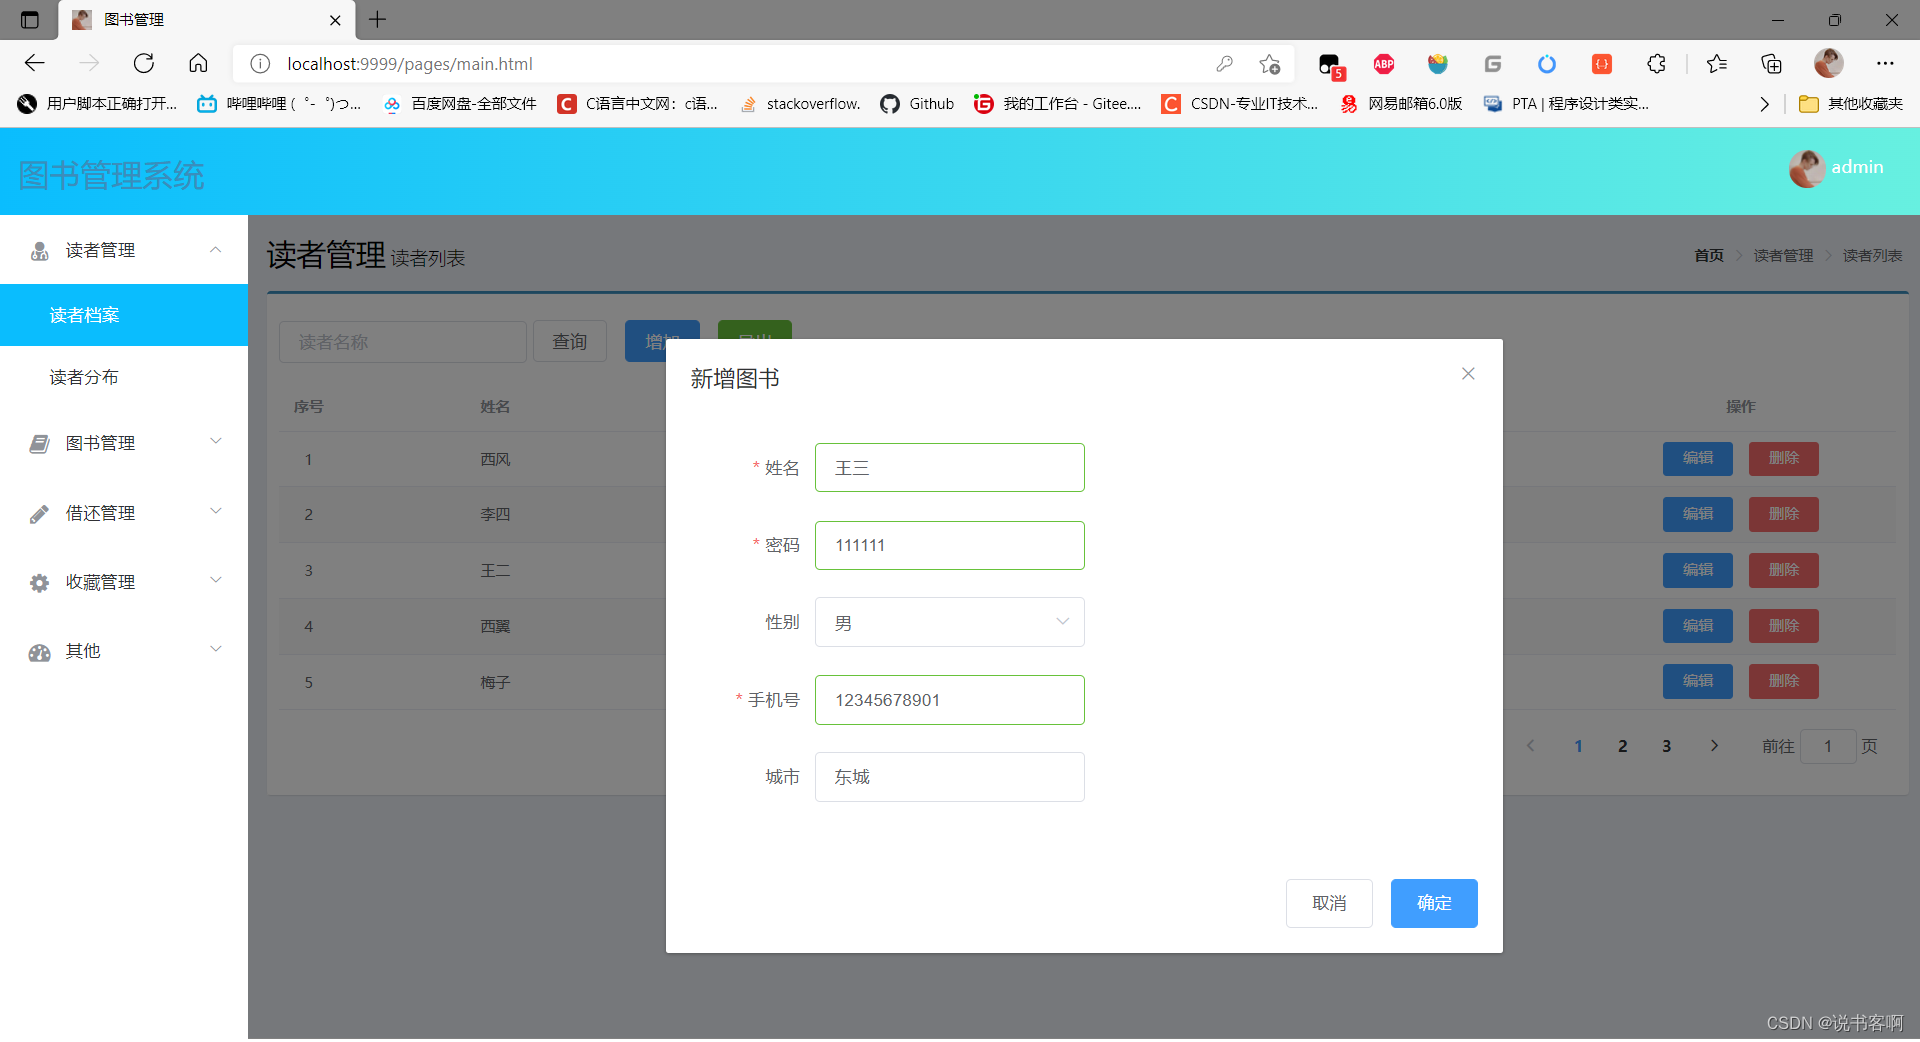1920x1042 pixels.
Task: Show more bookmarks with chevron
Action: [x=1764, y=104]
